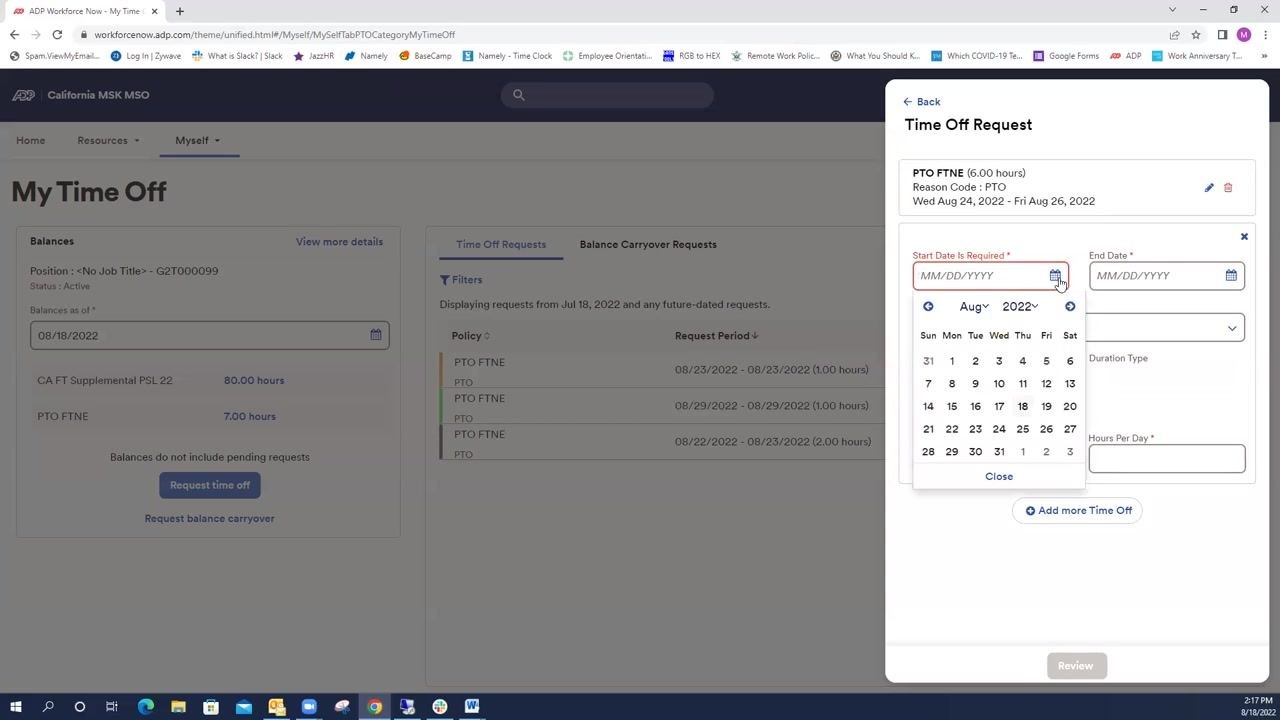Close the new time off entry with X
This screenshot has width=1280, height=720.
tap(1244, 237)
